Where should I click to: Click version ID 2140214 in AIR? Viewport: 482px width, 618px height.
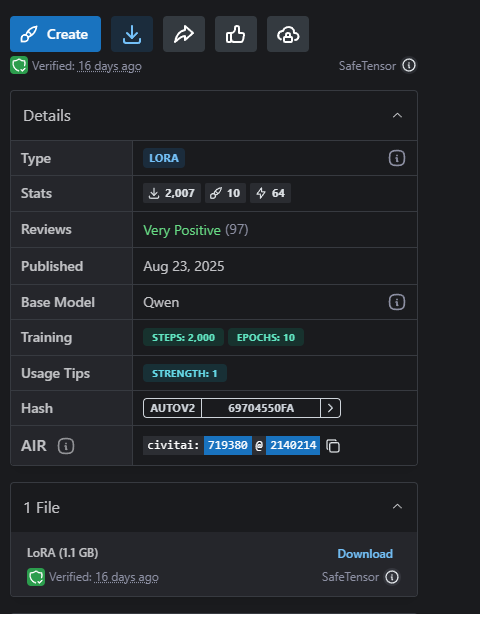coord(293,446)
